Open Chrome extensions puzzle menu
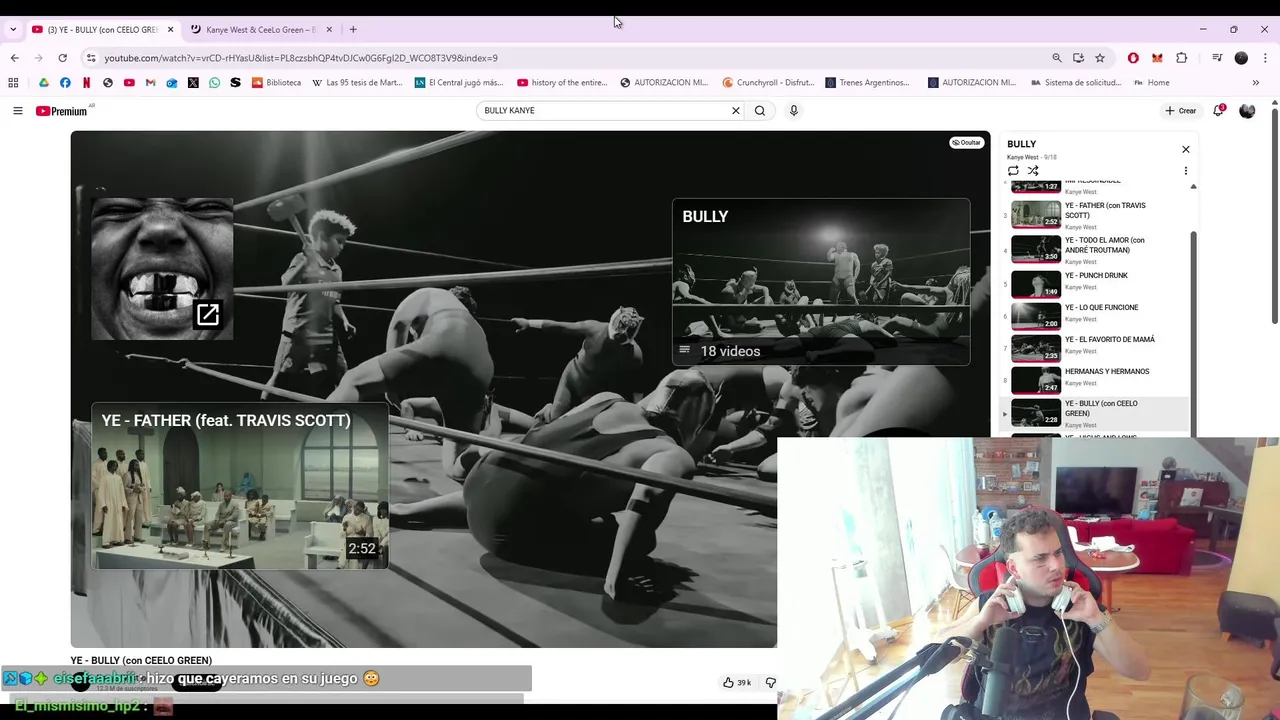1280x720 pixels. (1181, 58)
